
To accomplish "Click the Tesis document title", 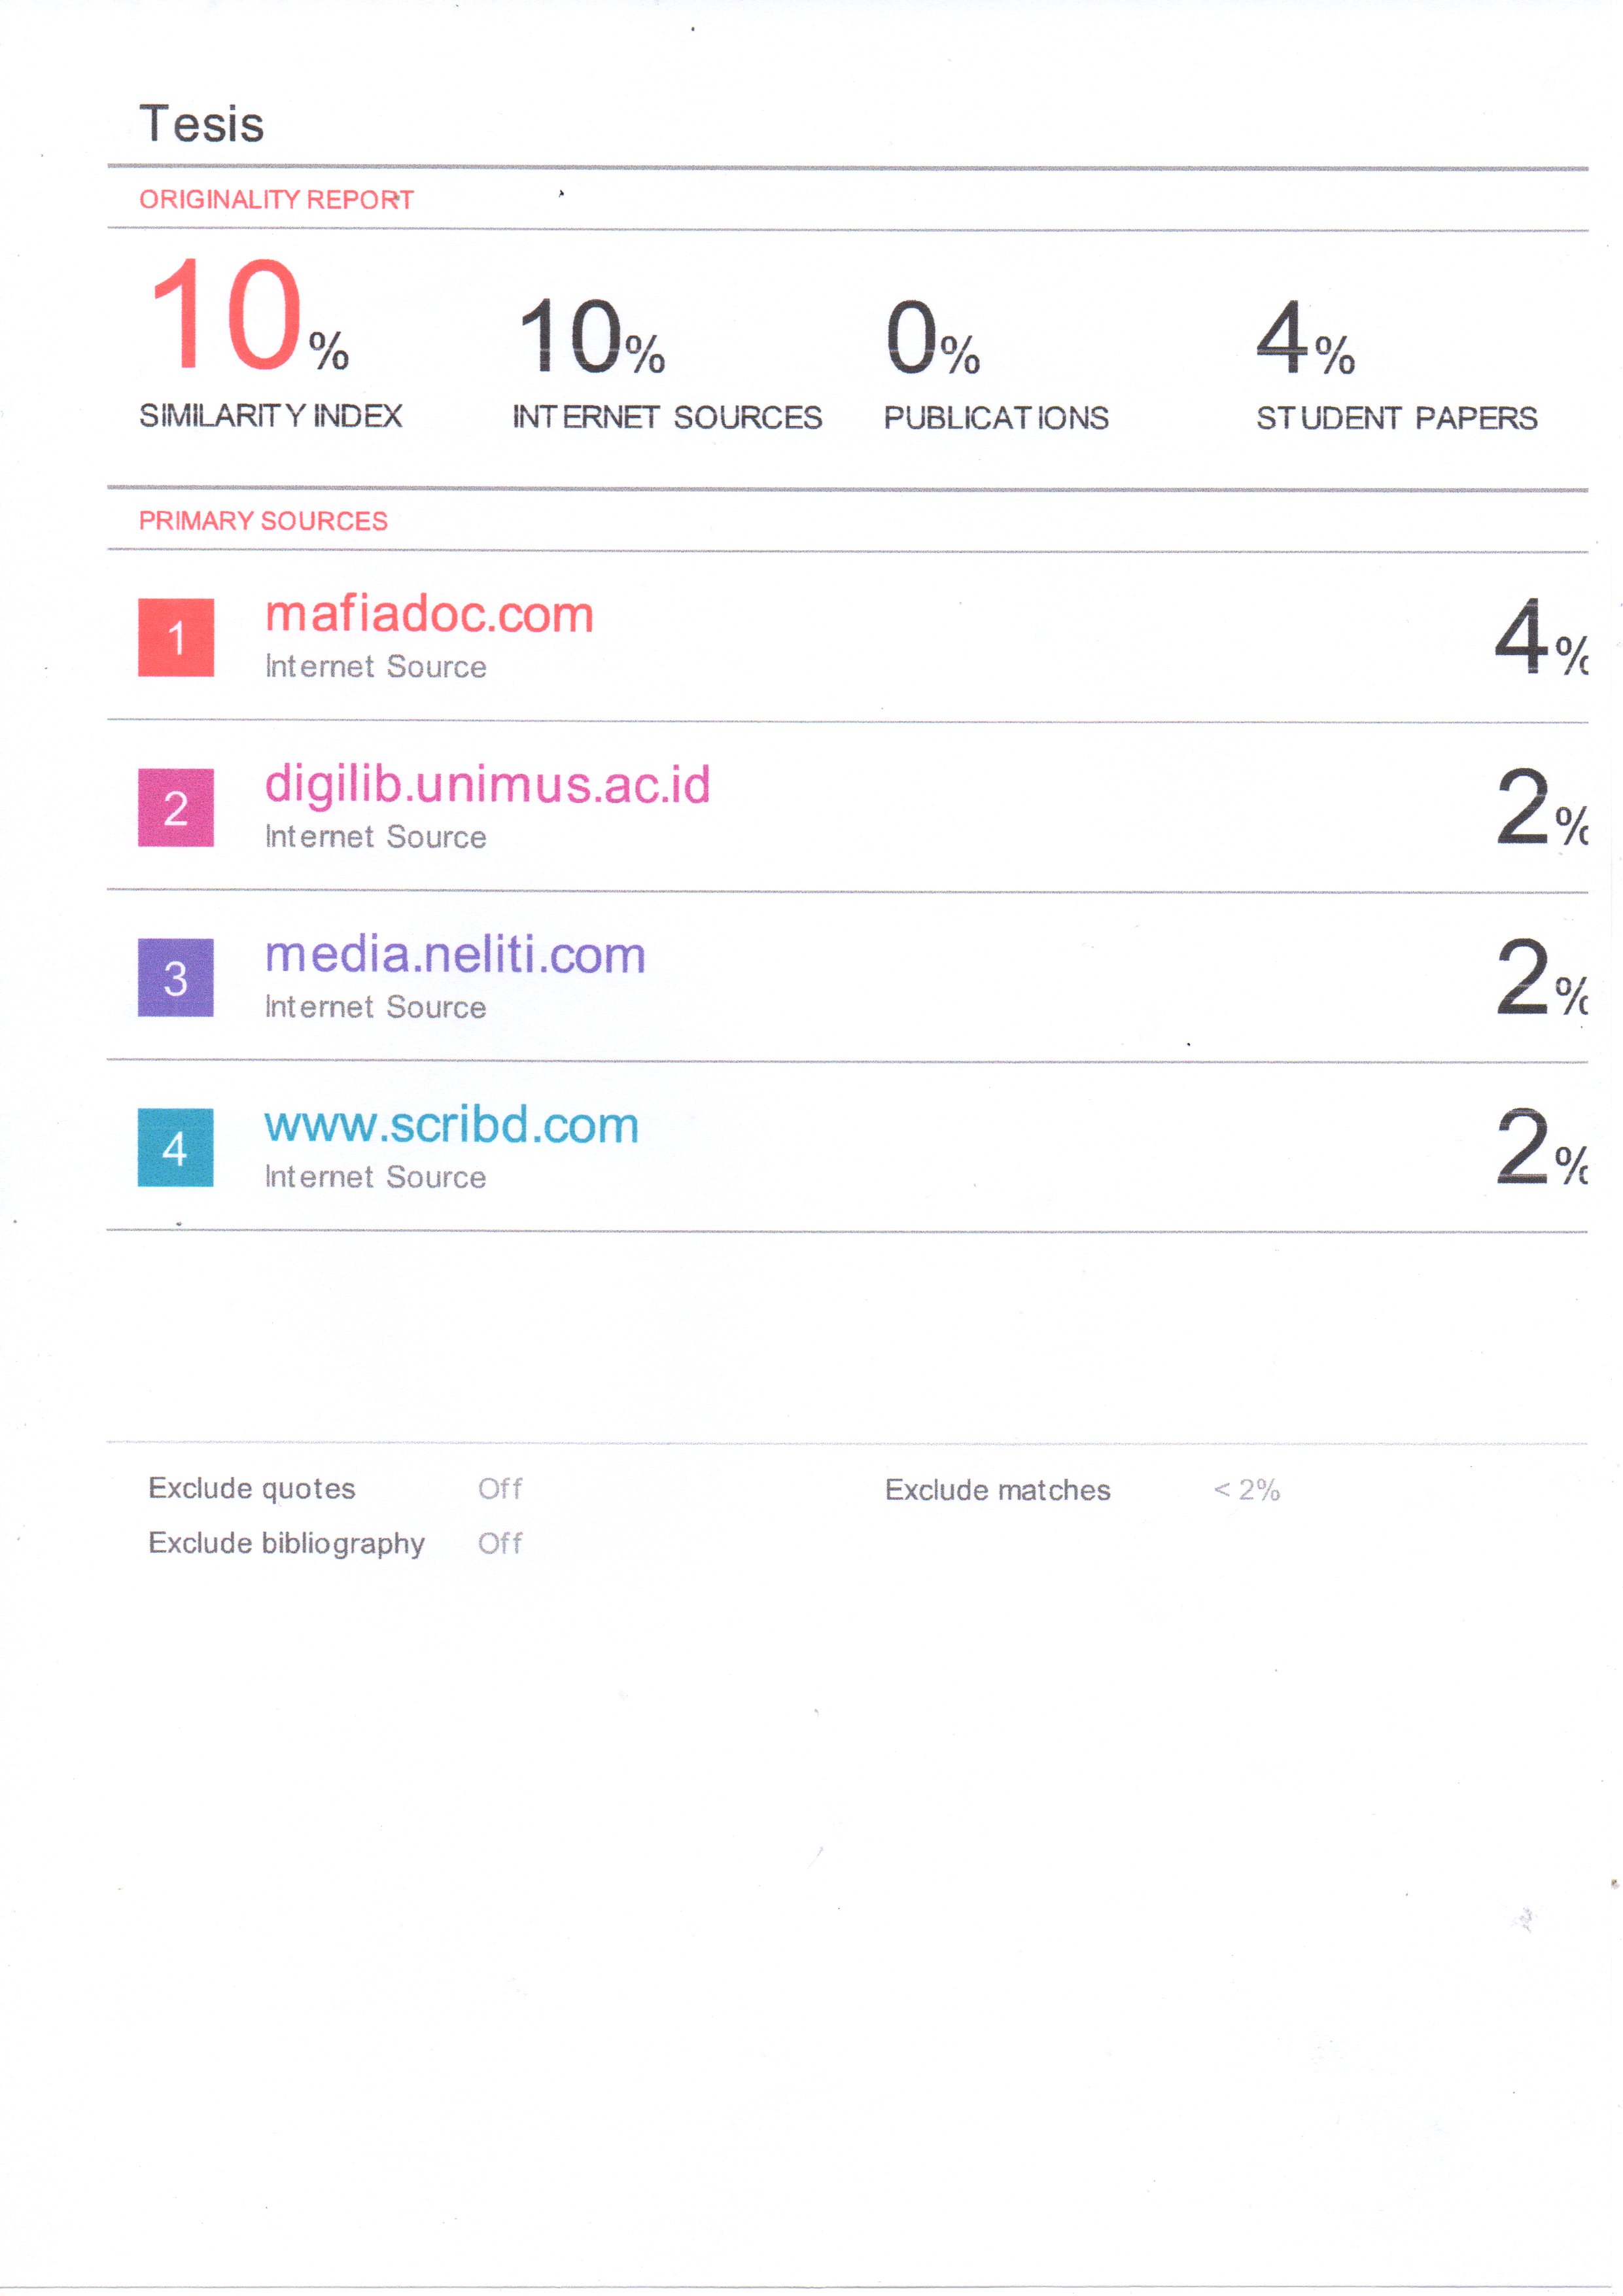I will pyautogui.click(x=202, y=125).
